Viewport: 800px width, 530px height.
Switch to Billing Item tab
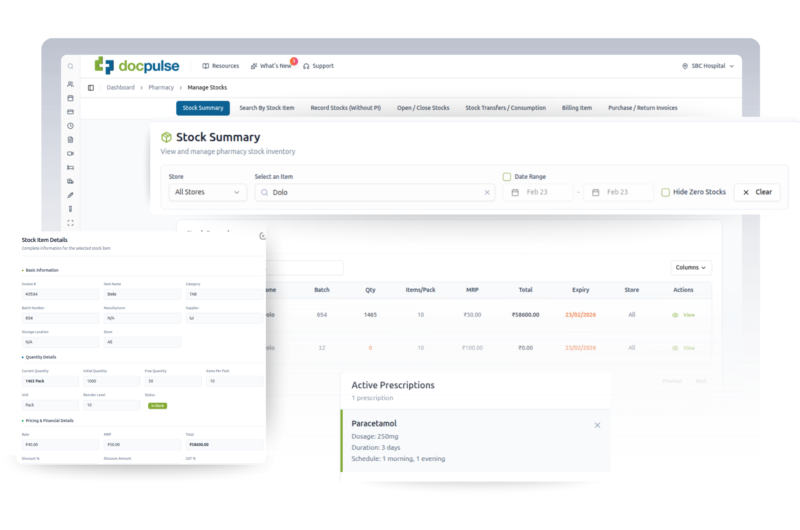coord(577,108)
